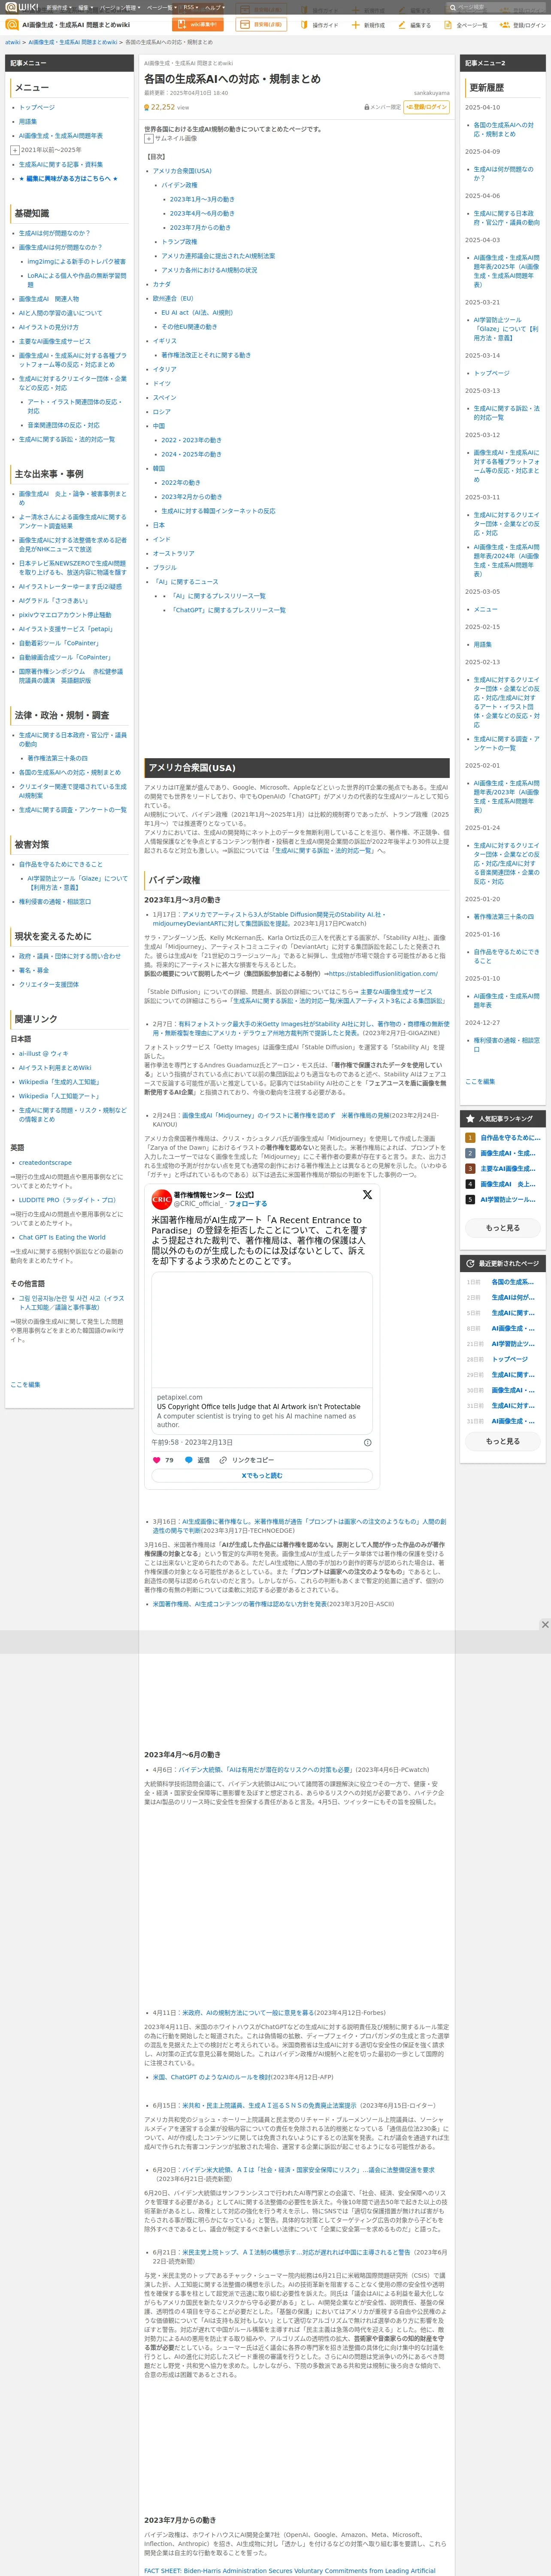This screenshot has height=2576, width=551.
Task: Click 全ページ一覧 in toolbar
Action: [466, 25]
